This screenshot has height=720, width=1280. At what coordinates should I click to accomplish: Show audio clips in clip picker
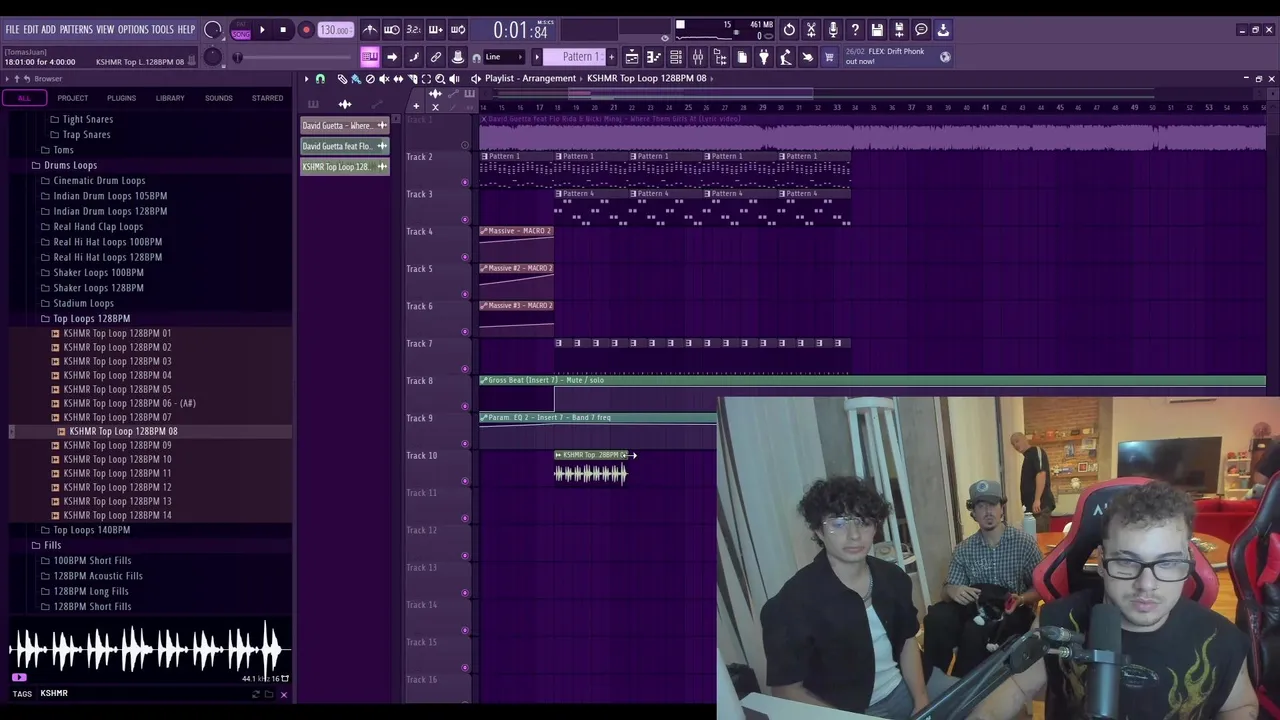click(345, 104)
